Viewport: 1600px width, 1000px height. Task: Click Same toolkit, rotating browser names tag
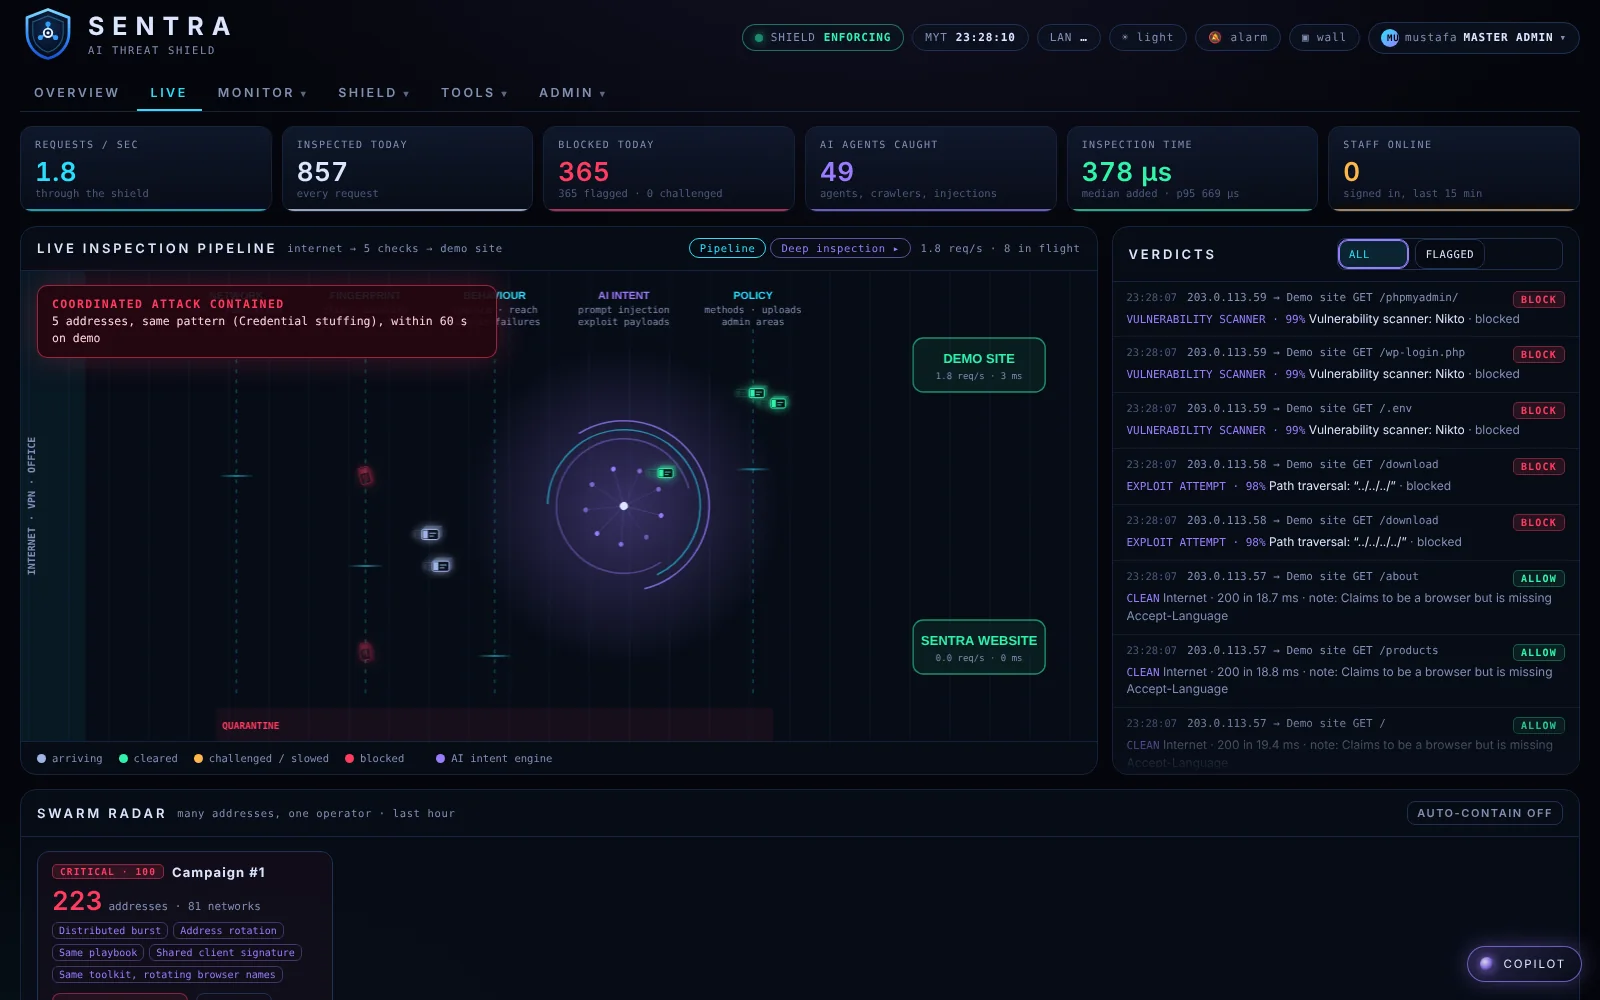coord(167,974)
